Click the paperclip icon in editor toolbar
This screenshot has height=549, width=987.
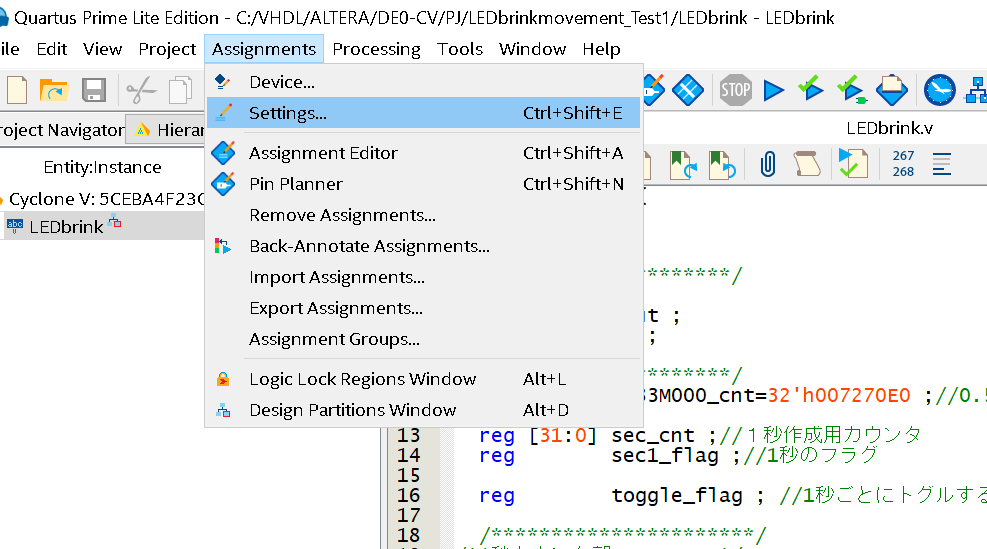(x=768, y=164)
